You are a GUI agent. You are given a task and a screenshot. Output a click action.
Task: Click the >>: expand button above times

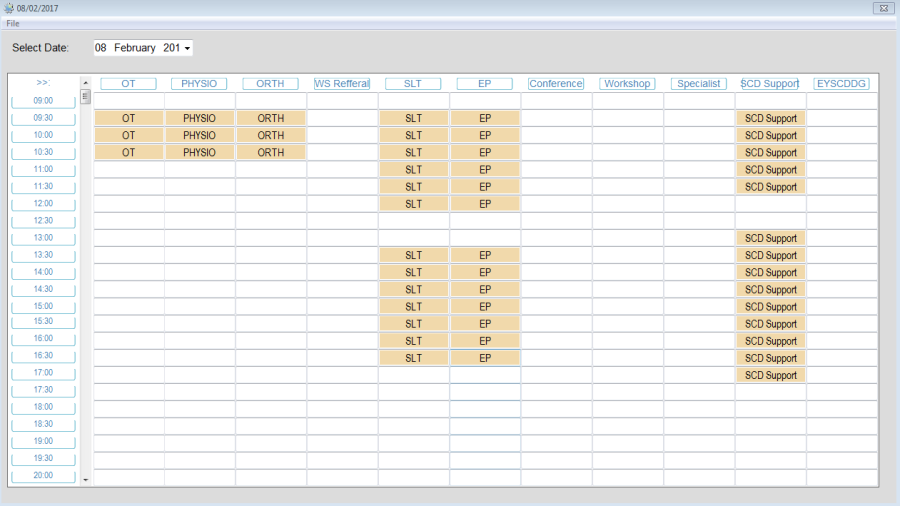pyautogui.click(x=43, y=83)
